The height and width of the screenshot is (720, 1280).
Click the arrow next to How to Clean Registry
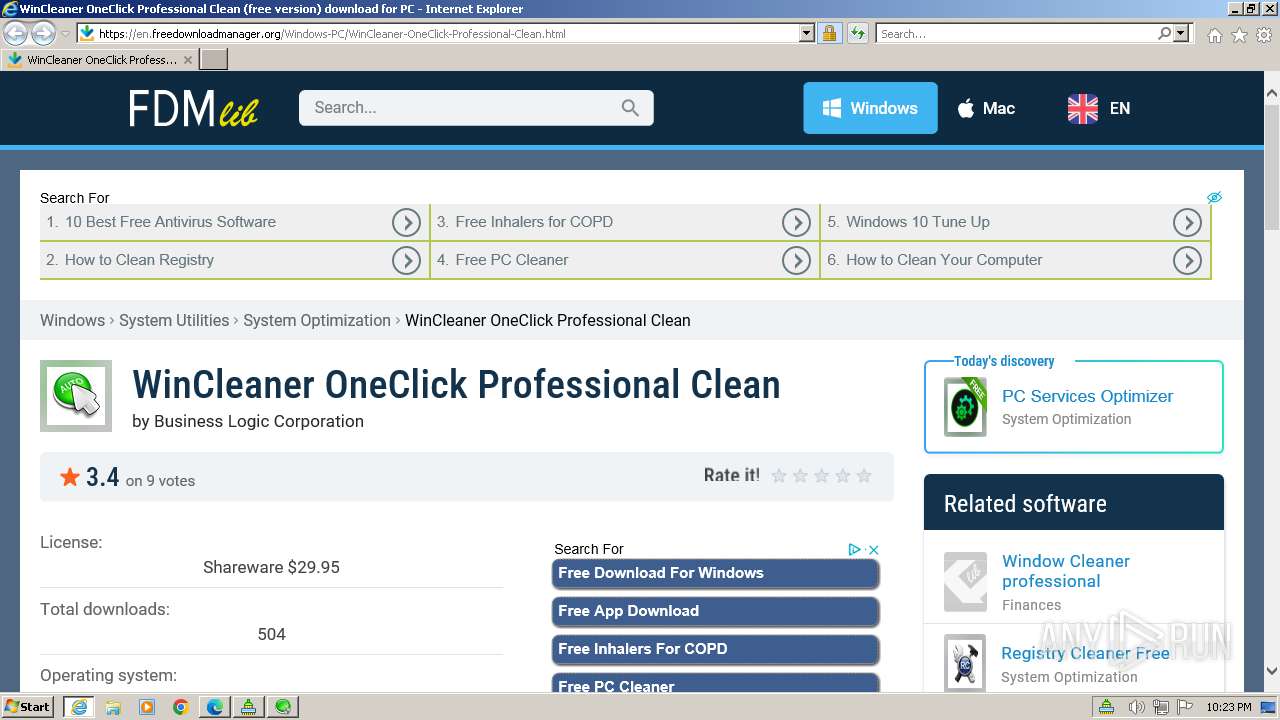(x=406, y=260)
